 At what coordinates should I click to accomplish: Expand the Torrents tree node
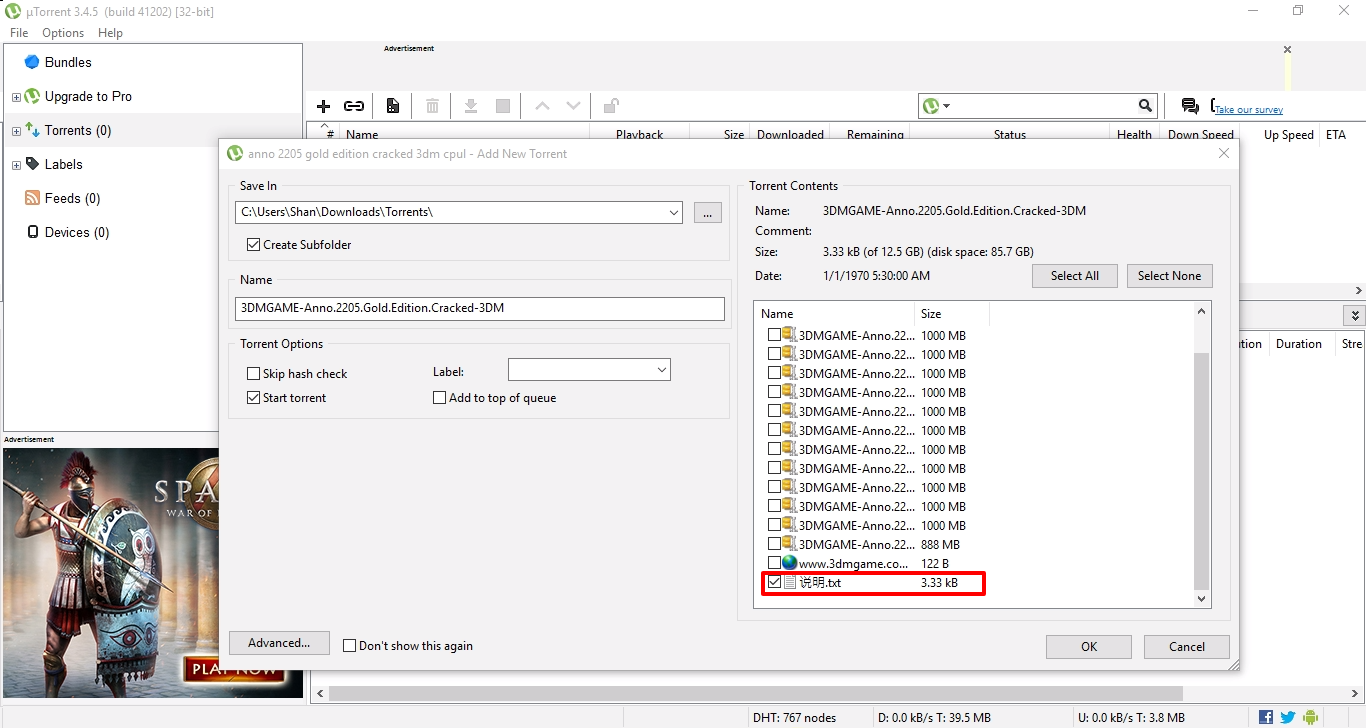tap(16, 131)
